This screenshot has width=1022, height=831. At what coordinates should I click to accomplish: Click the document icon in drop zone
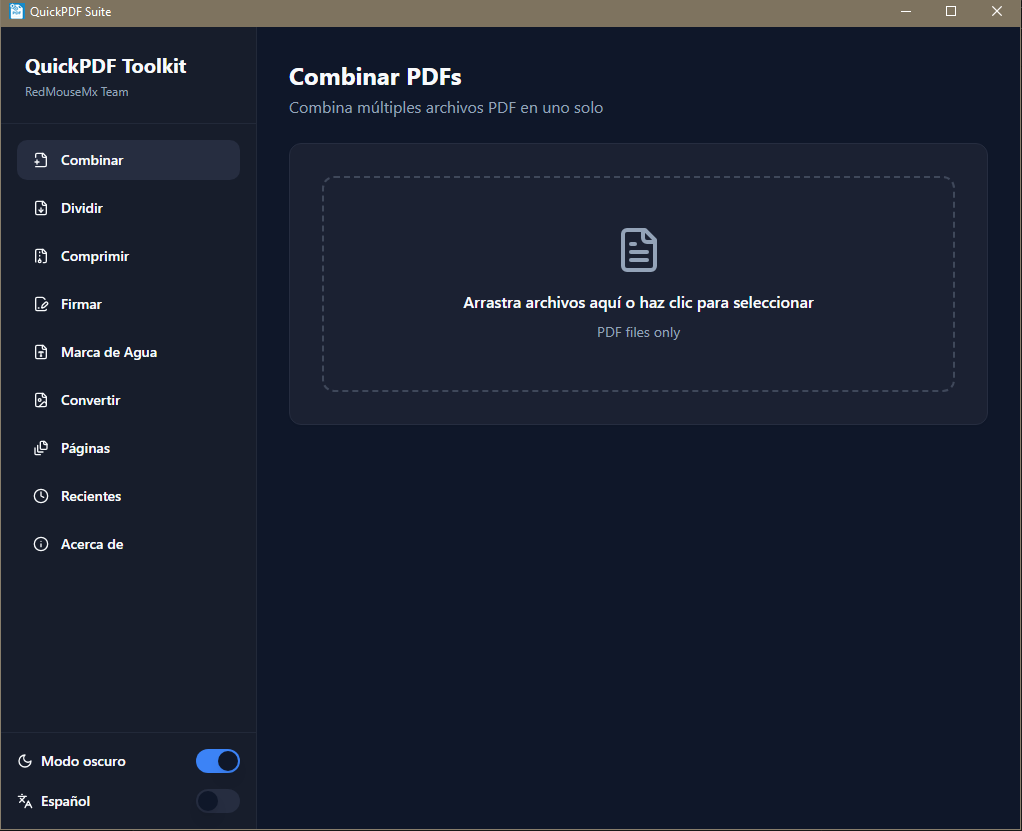tap(638, 250)
